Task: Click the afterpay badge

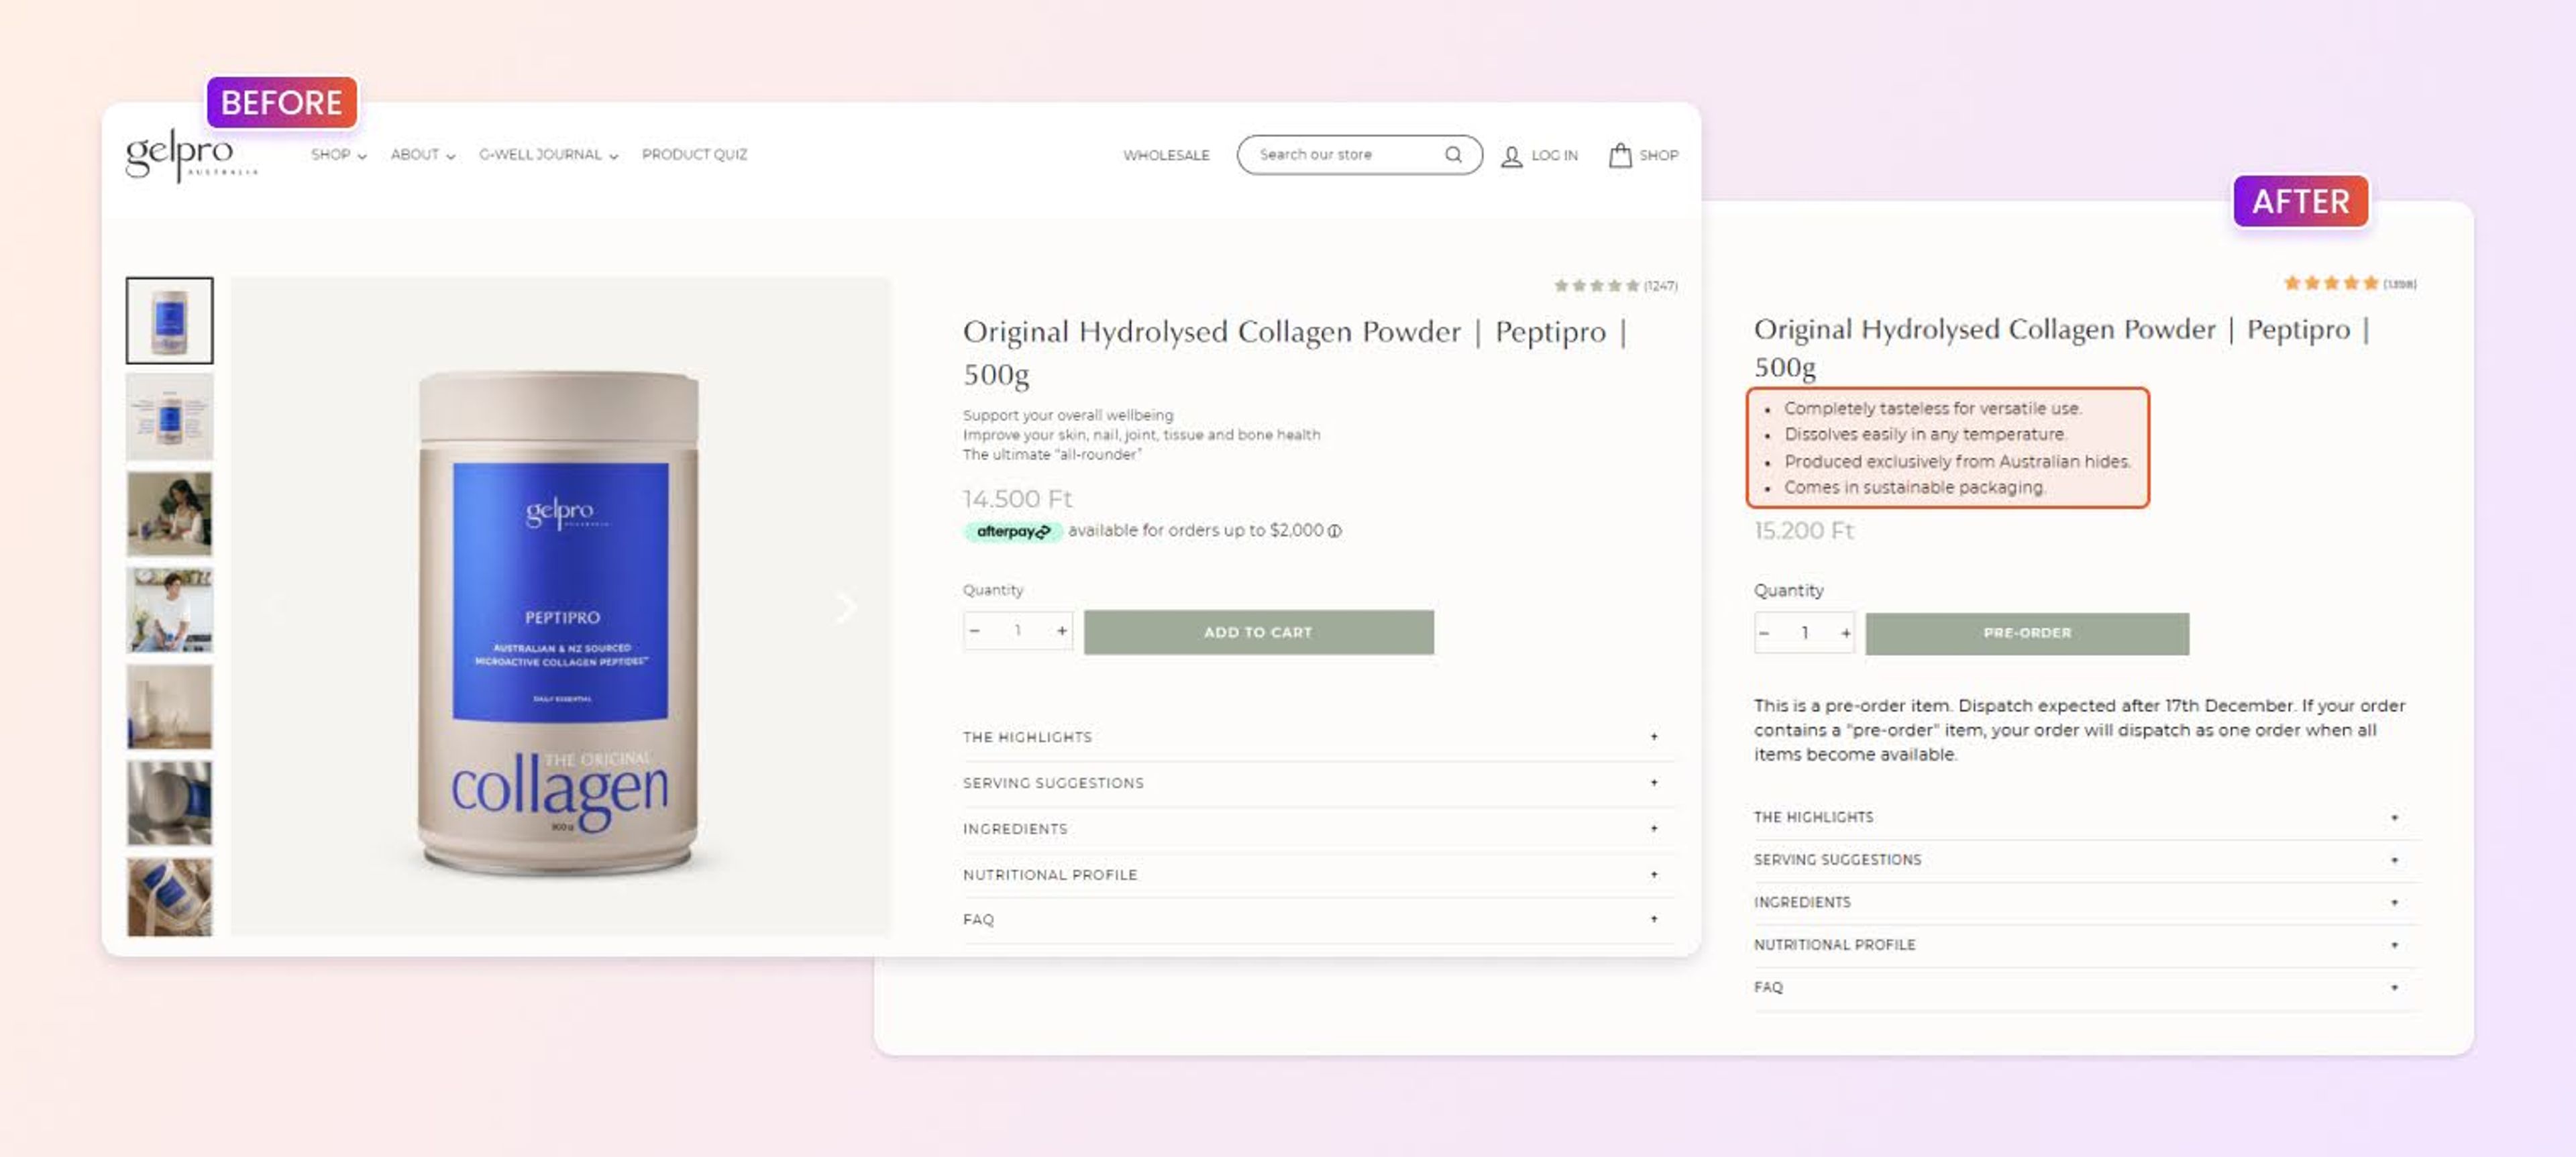Action: pyautogui.click(x=1012, y=531)
